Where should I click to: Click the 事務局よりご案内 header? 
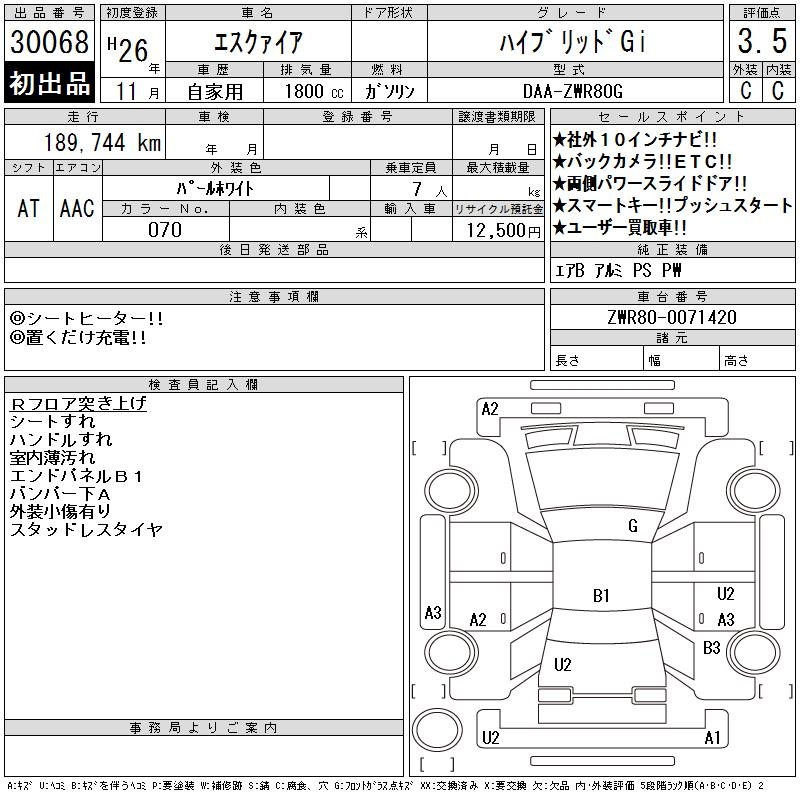[x=203, y=728]
